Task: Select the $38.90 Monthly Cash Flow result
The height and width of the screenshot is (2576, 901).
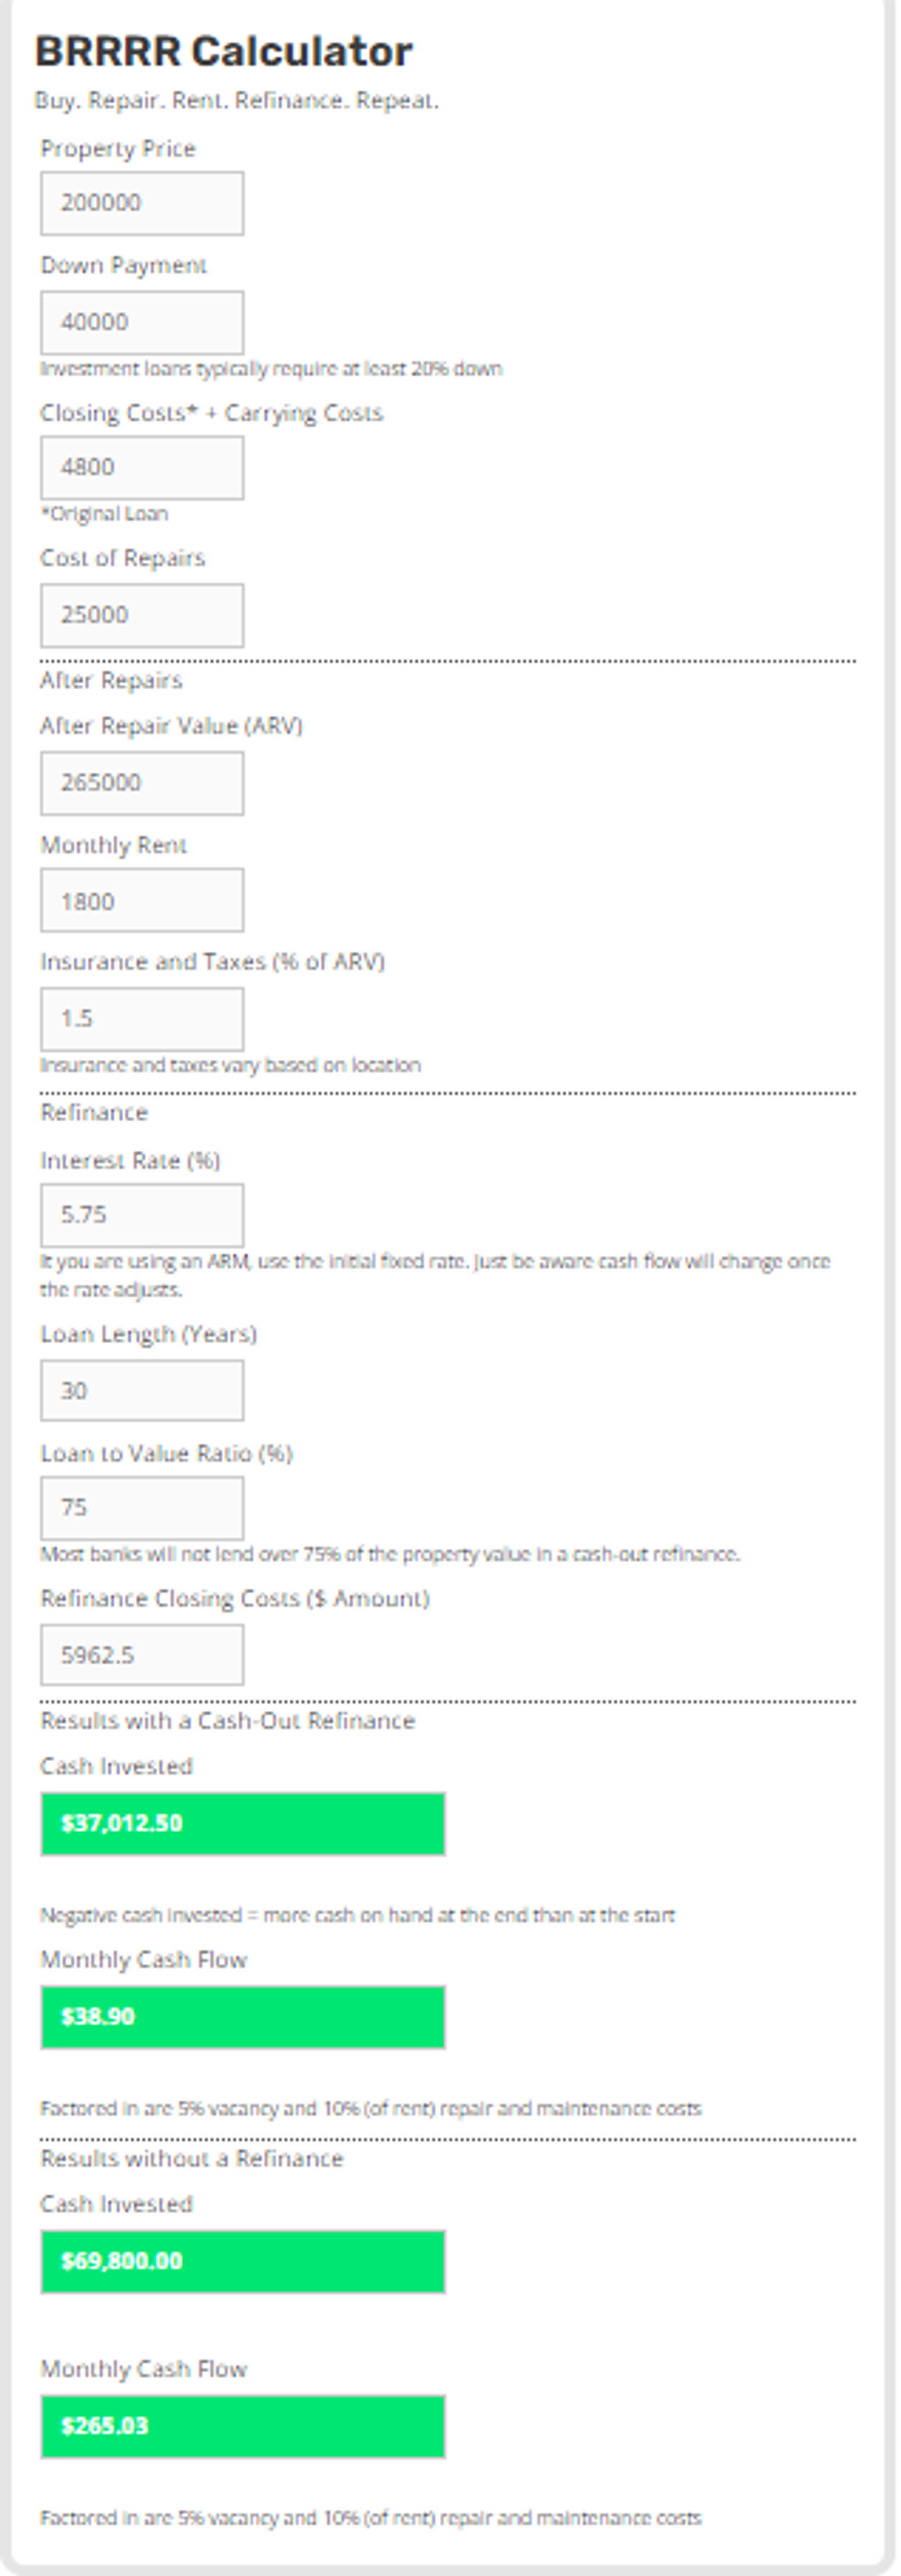Action: tap(243, 2017)
